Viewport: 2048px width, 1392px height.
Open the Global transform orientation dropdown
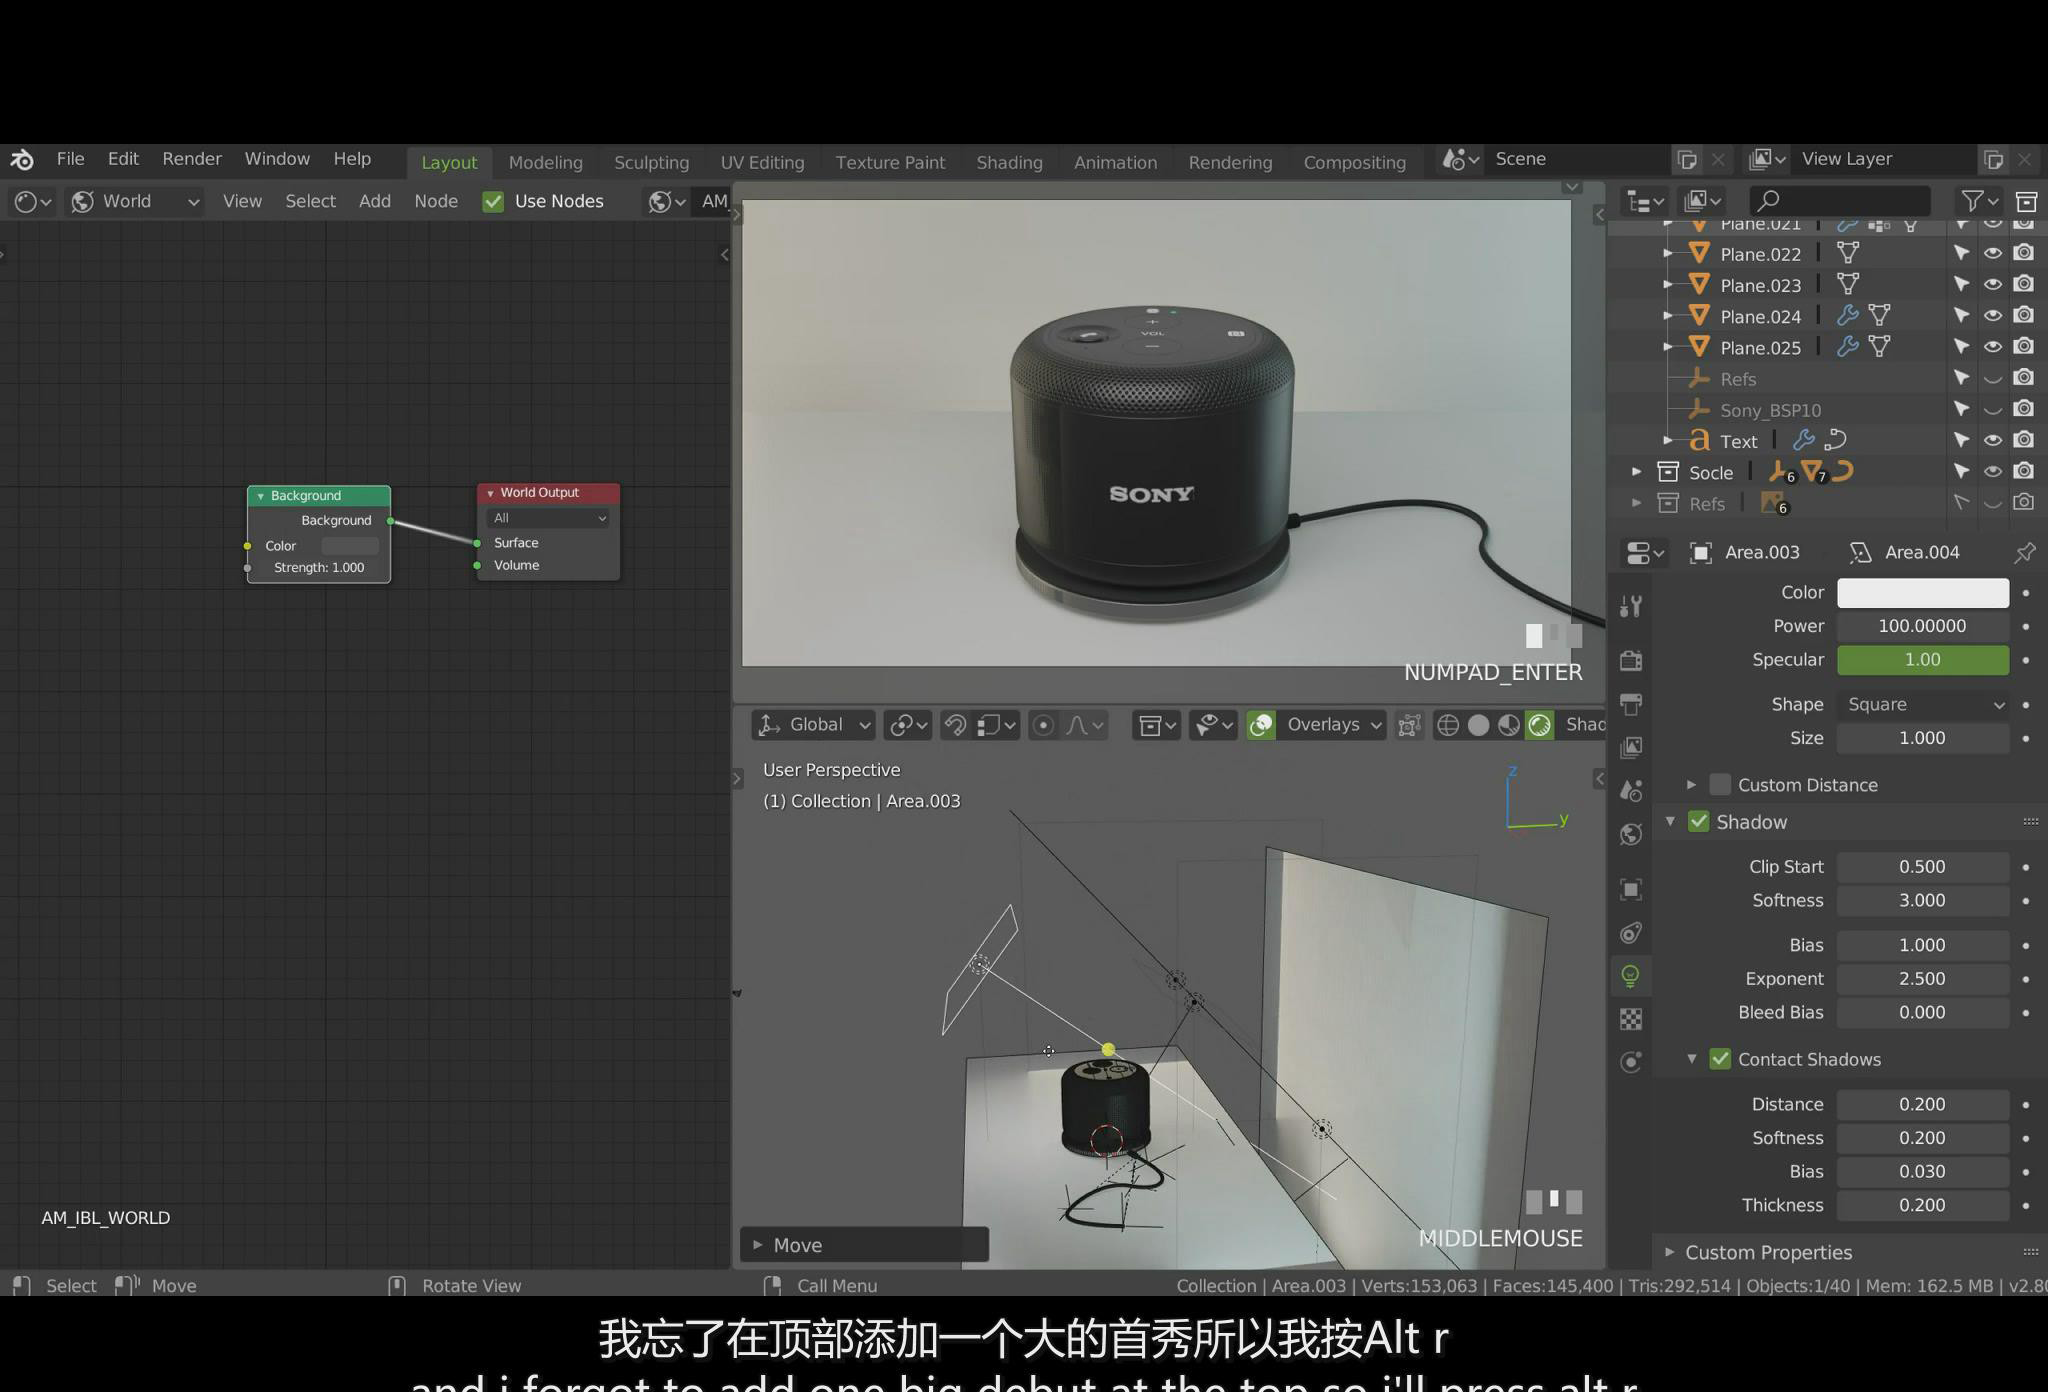[813, 725]
